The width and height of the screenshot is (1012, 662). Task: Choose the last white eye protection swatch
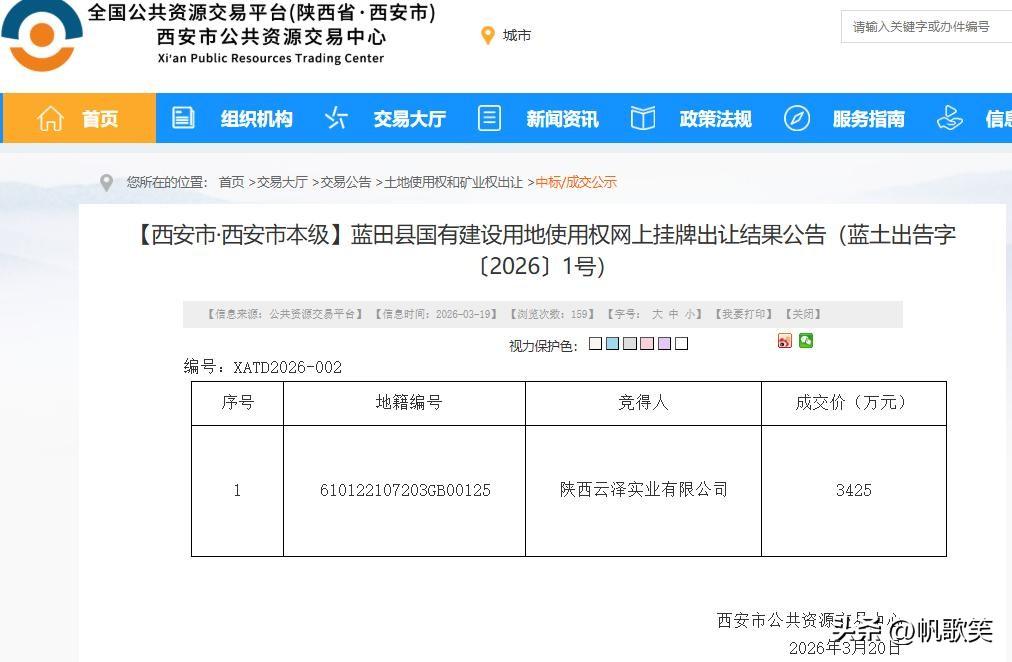tap(682, 343)
